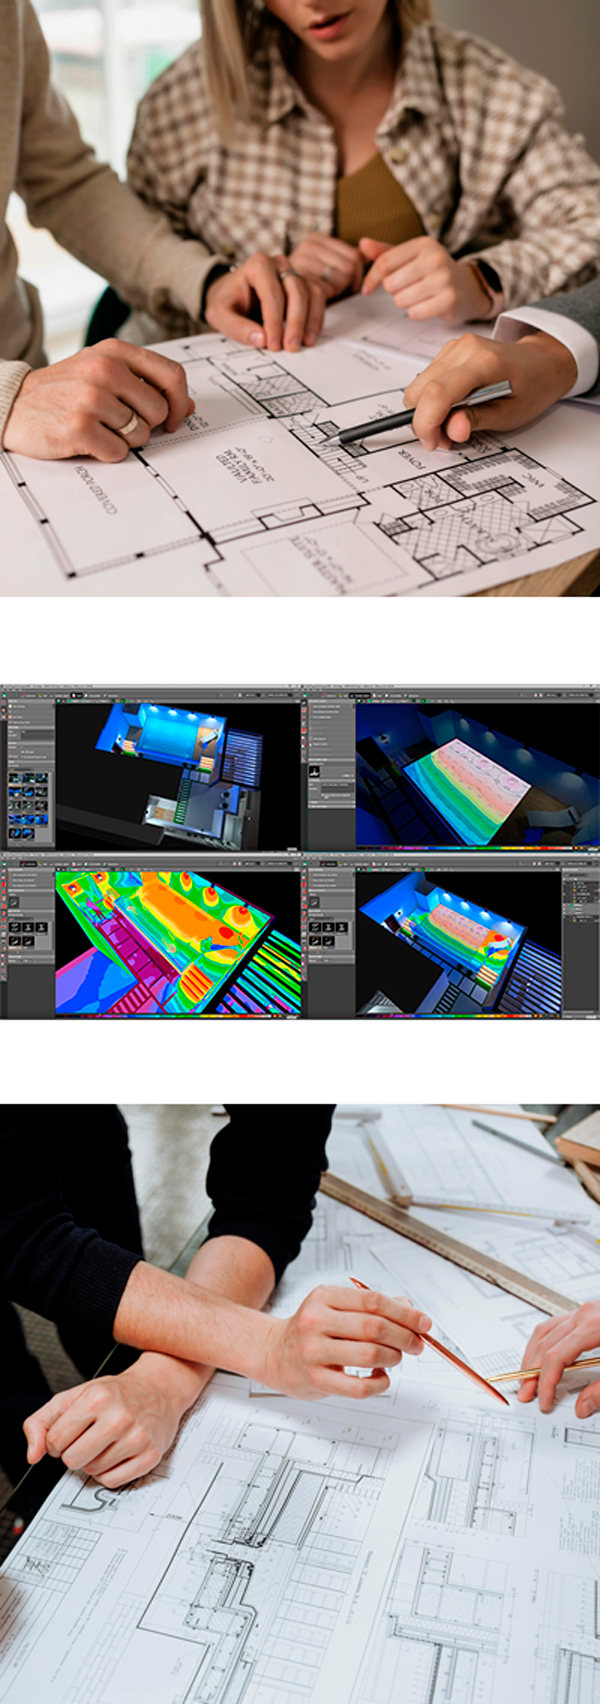Select first scene thumbnail in top-left window's grid
Screen dimensions: 600x1704
(15, 778)
